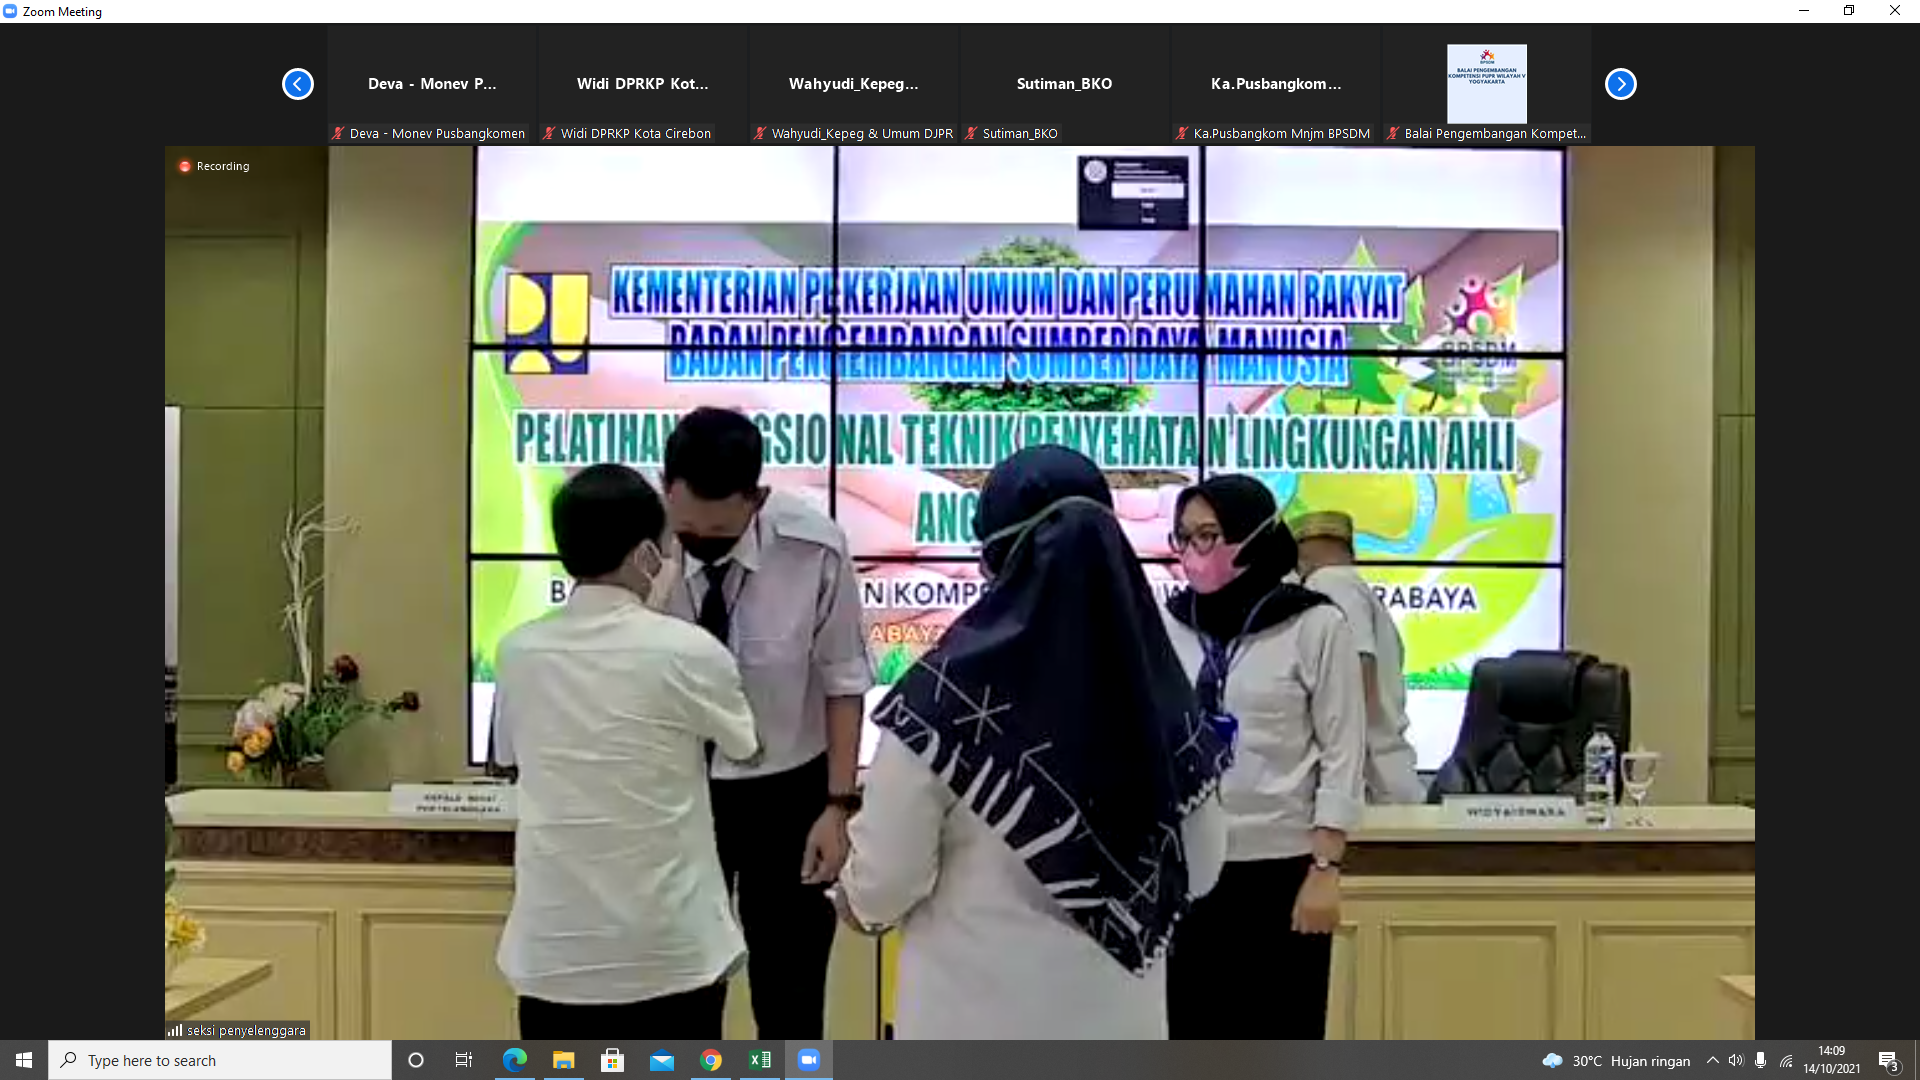Open notification center with 3 notifications
1920x1080 pixels.
(1888, 1060)
